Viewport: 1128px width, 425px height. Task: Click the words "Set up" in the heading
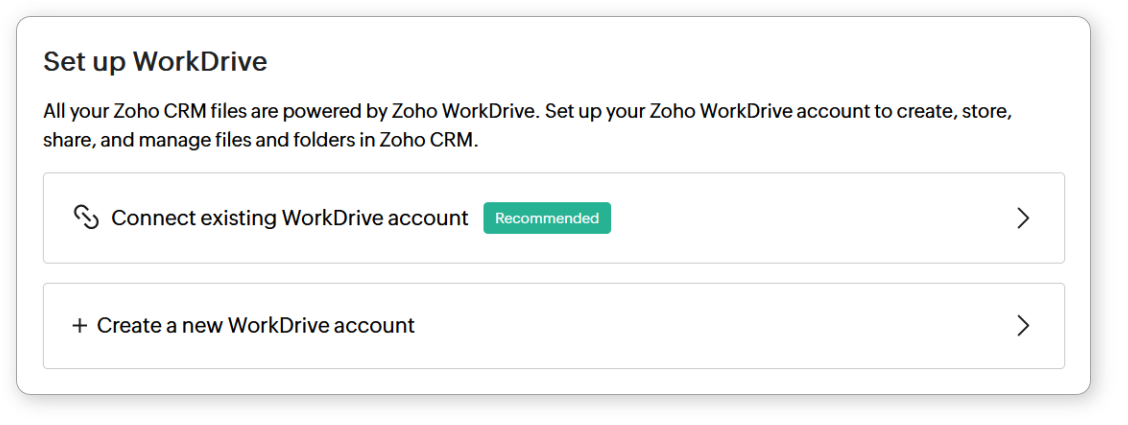pyautogui.click(x=84, y=62)
